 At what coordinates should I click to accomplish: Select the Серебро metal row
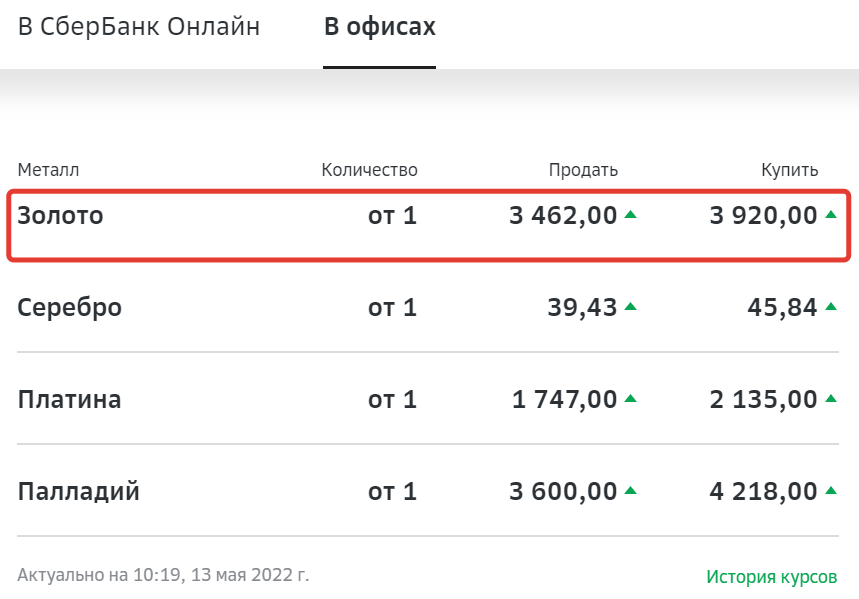[x=70, y=307]
